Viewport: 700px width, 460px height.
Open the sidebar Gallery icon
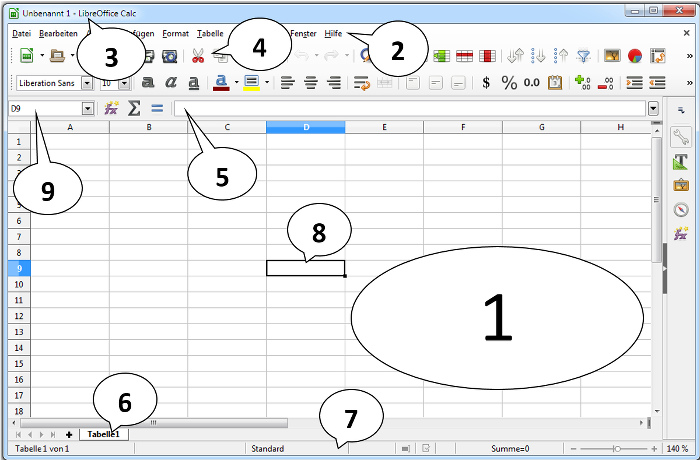(681, 185)
